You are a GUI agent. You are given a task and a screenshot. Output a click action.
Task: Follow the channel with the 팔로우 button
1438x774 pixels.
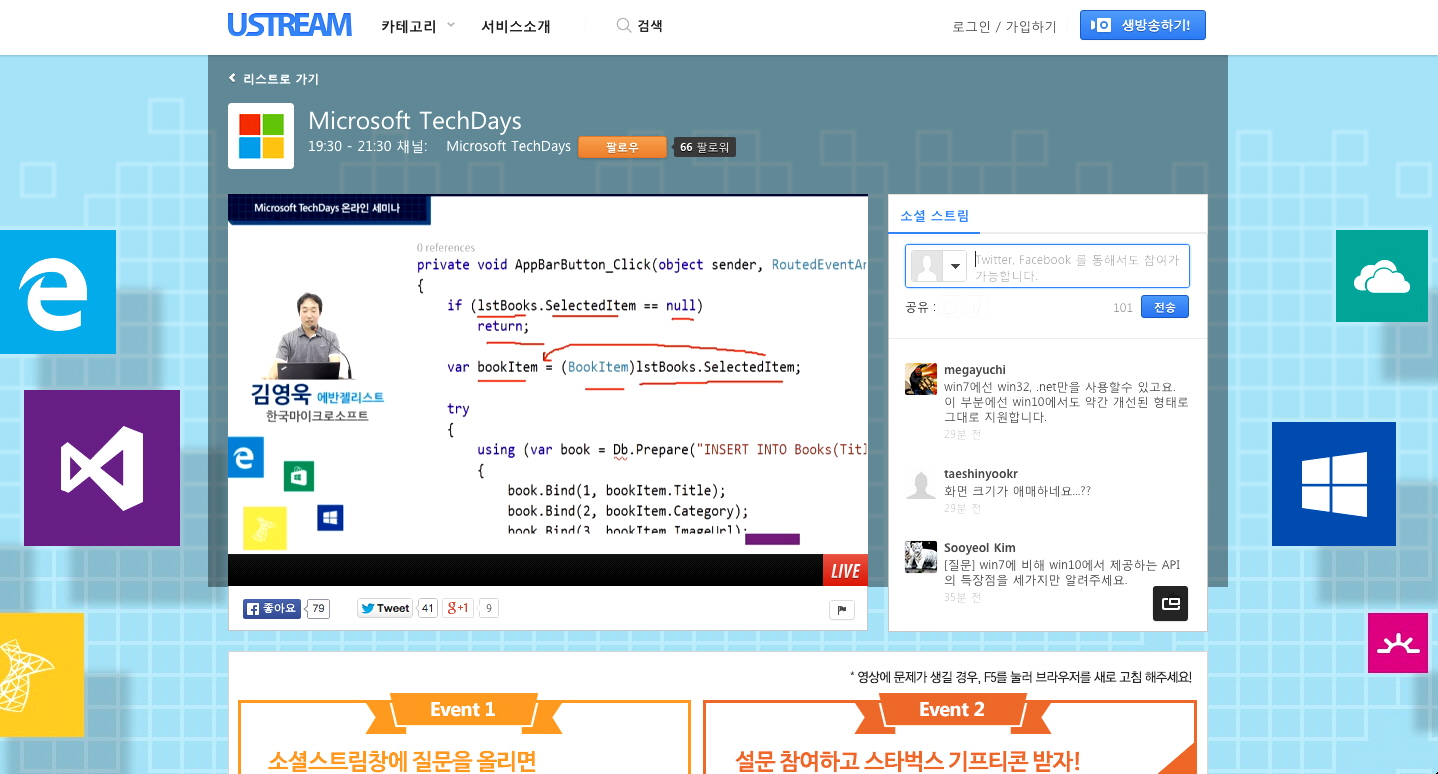point(622,146)
